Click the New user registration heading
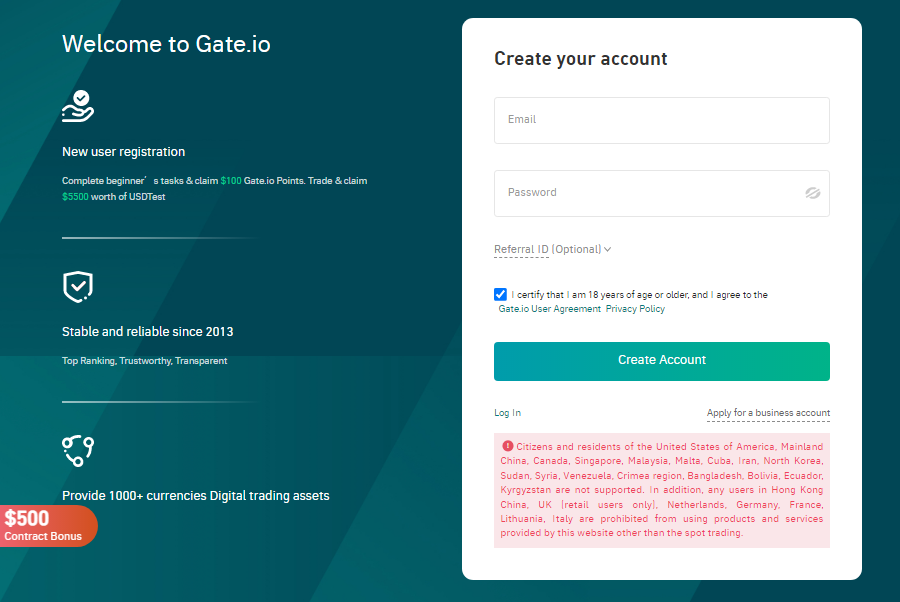900x602 pixels. point(123,152)
